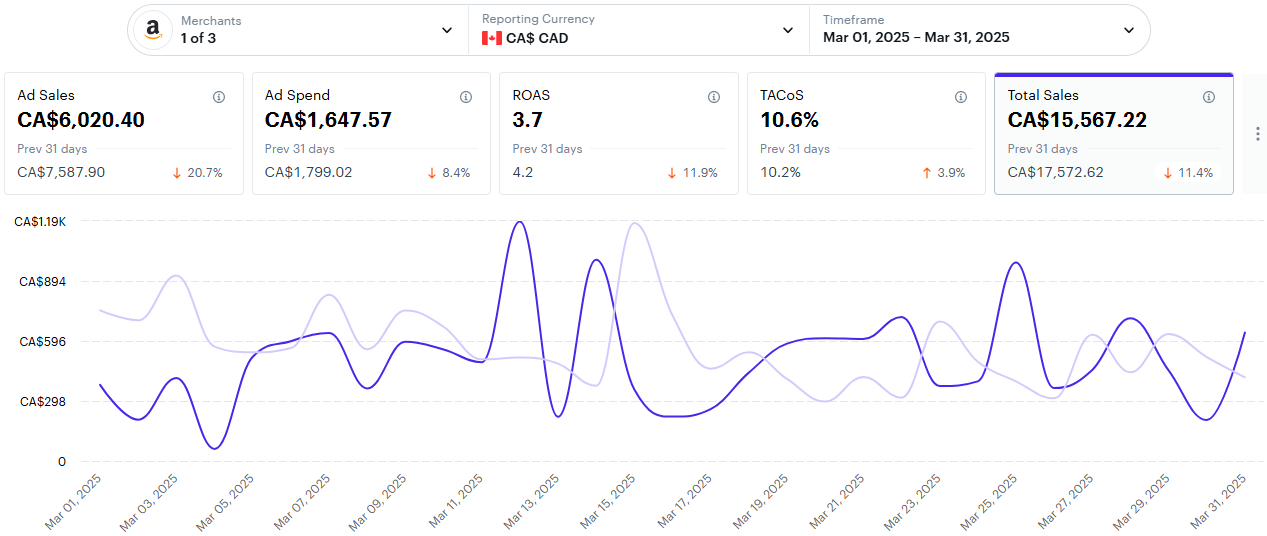Image resolution: width=1267 pixels, height=536 pixels.
Task: Switch chart to the ROAS metric card
Action: 619,133
